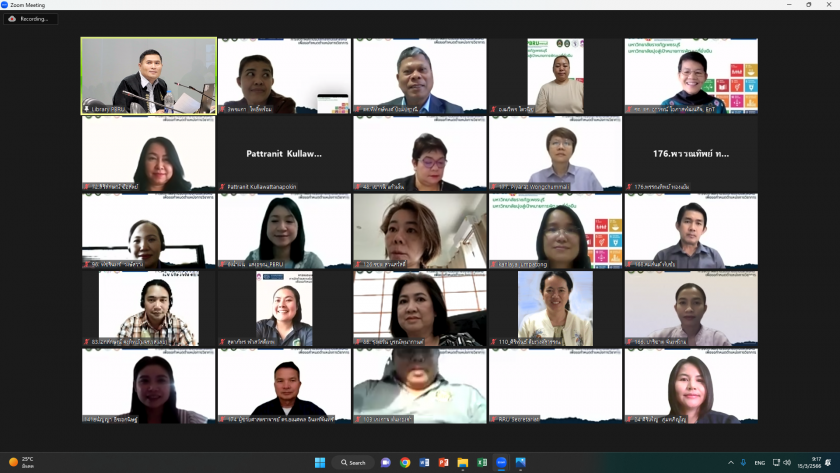This screenshot has width=840, height=473.
Task: Select the Pattranit Kullawattanapokin participant tile
Action: [x=284, y=154]
